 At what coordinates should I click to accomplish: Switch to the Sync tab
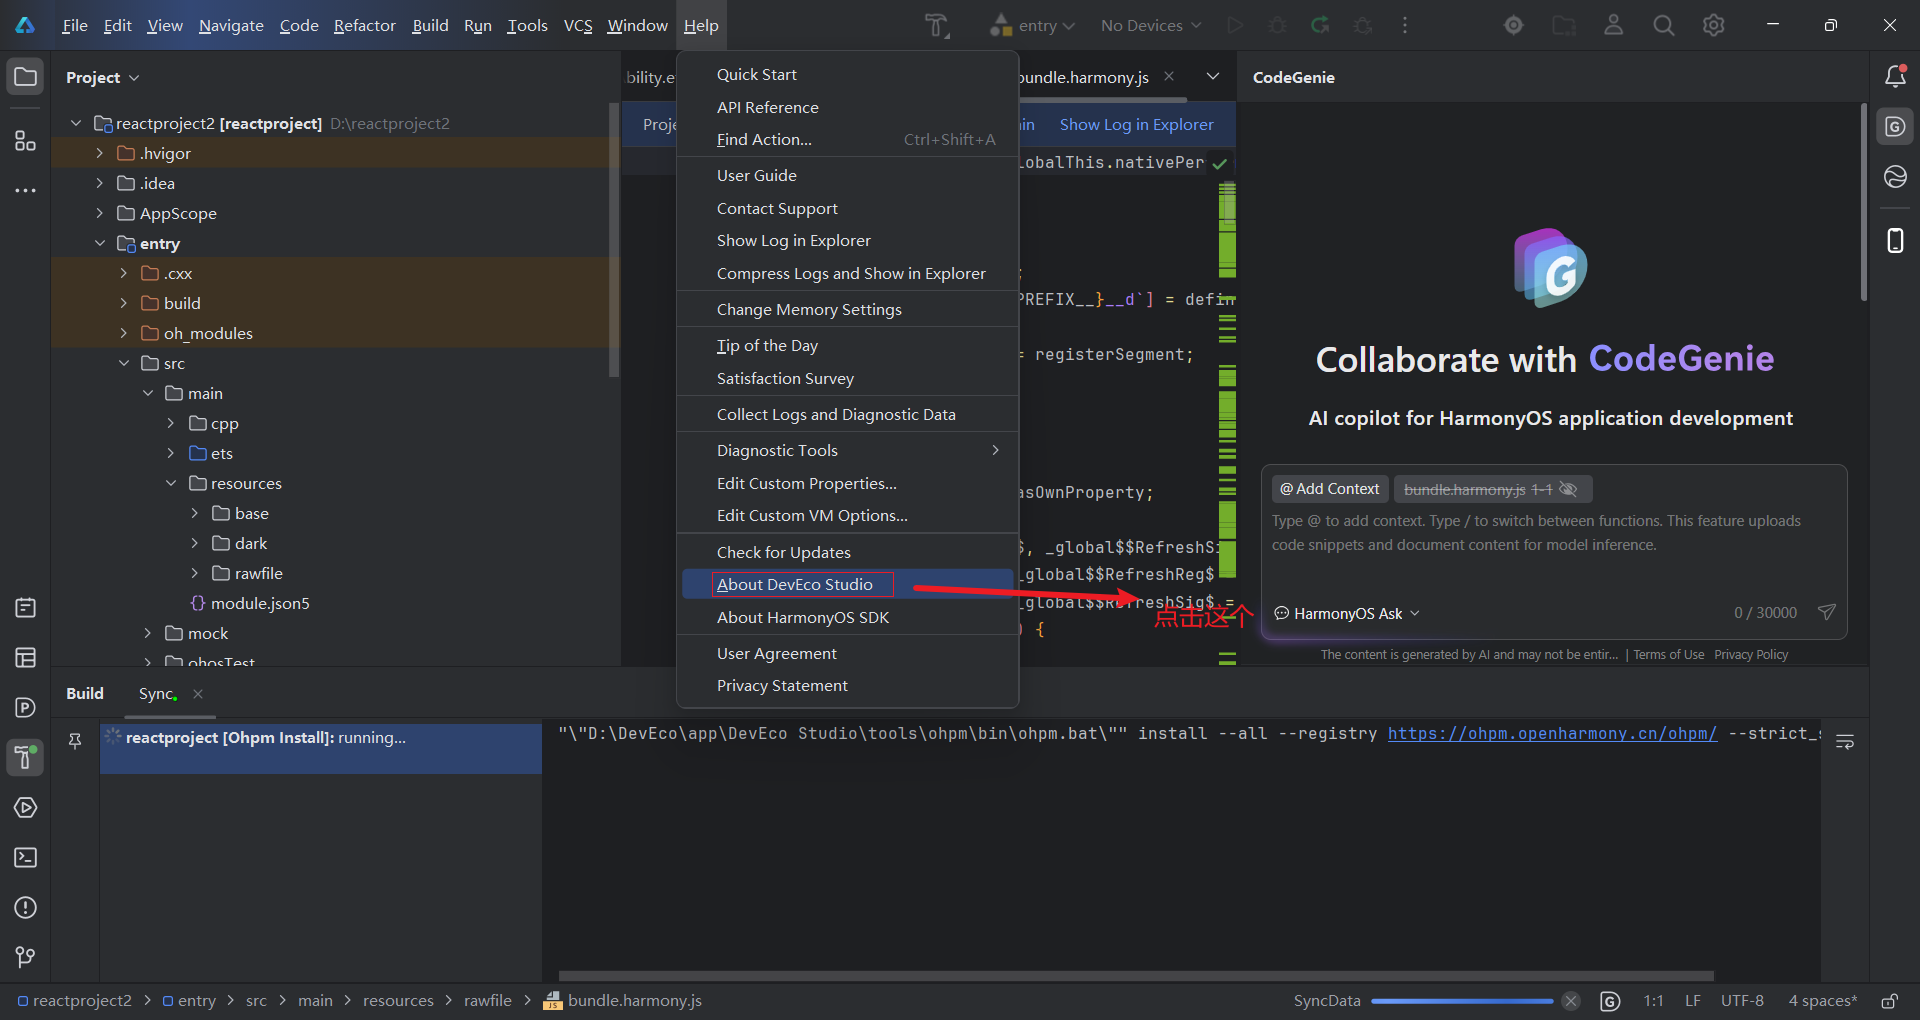(x=158, y=693)
